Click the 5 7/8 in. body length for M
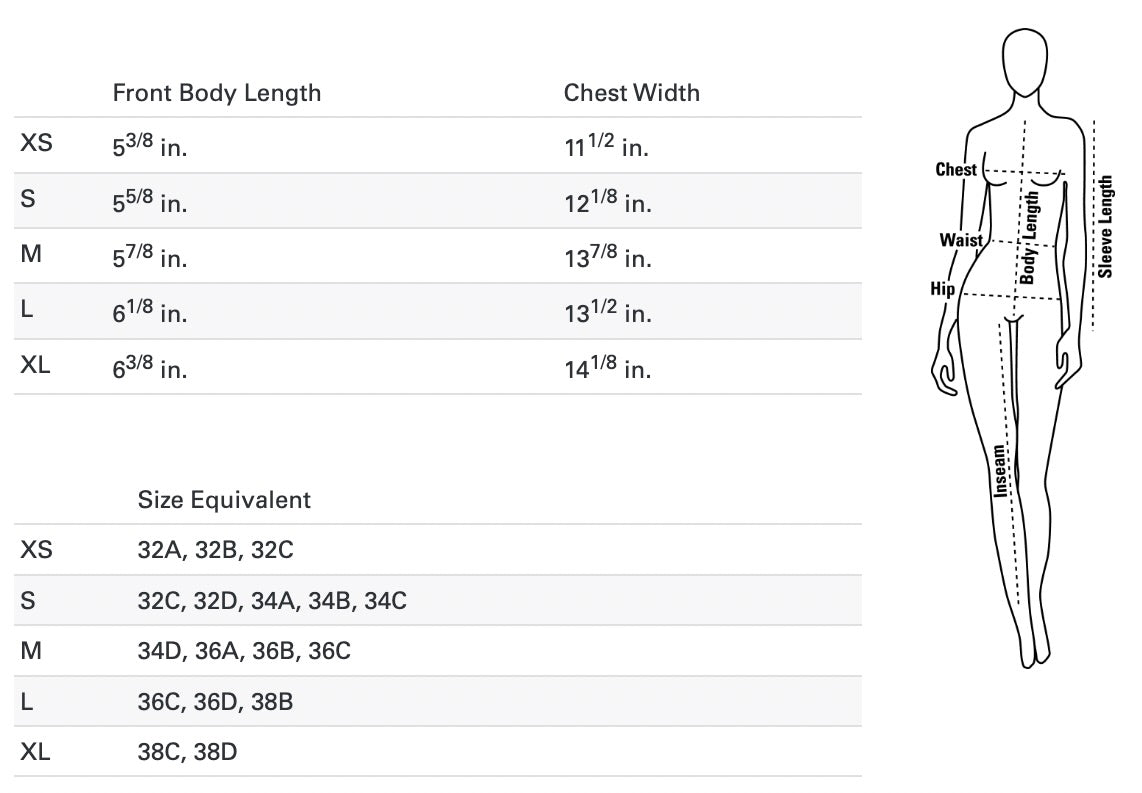 tap(149, 257)
